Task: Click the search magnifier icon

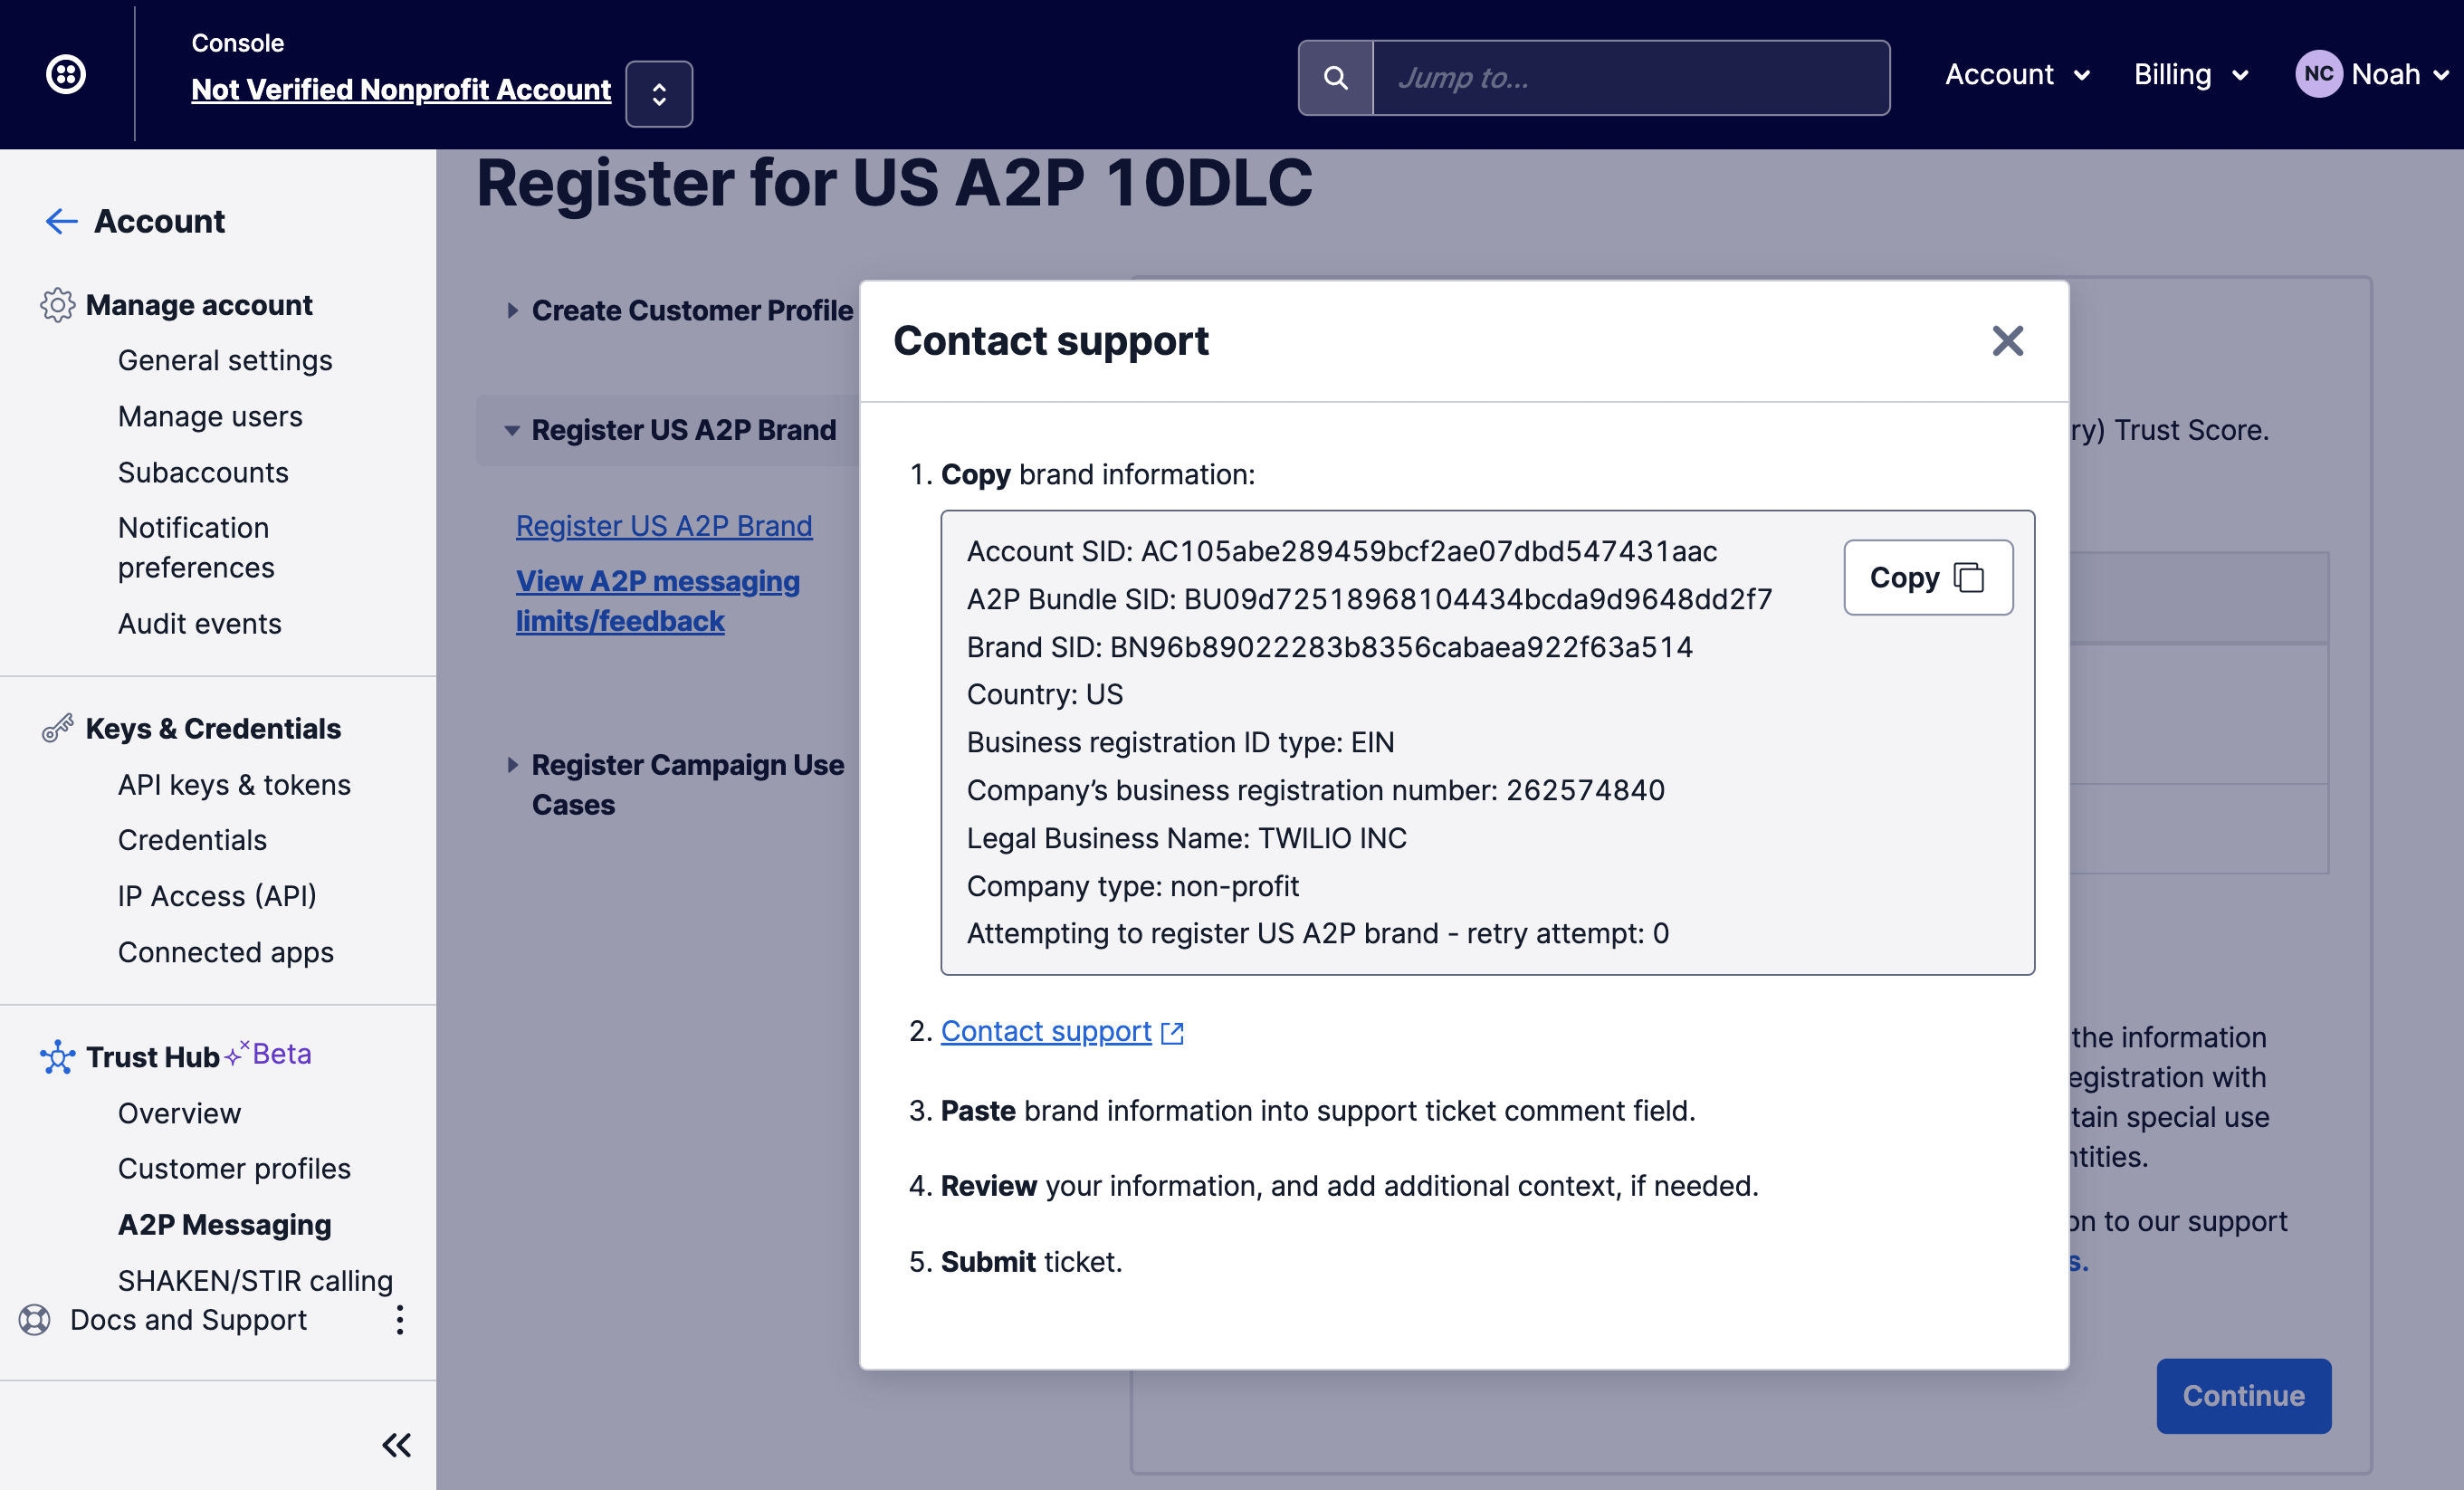Action: click(1335, 78)
